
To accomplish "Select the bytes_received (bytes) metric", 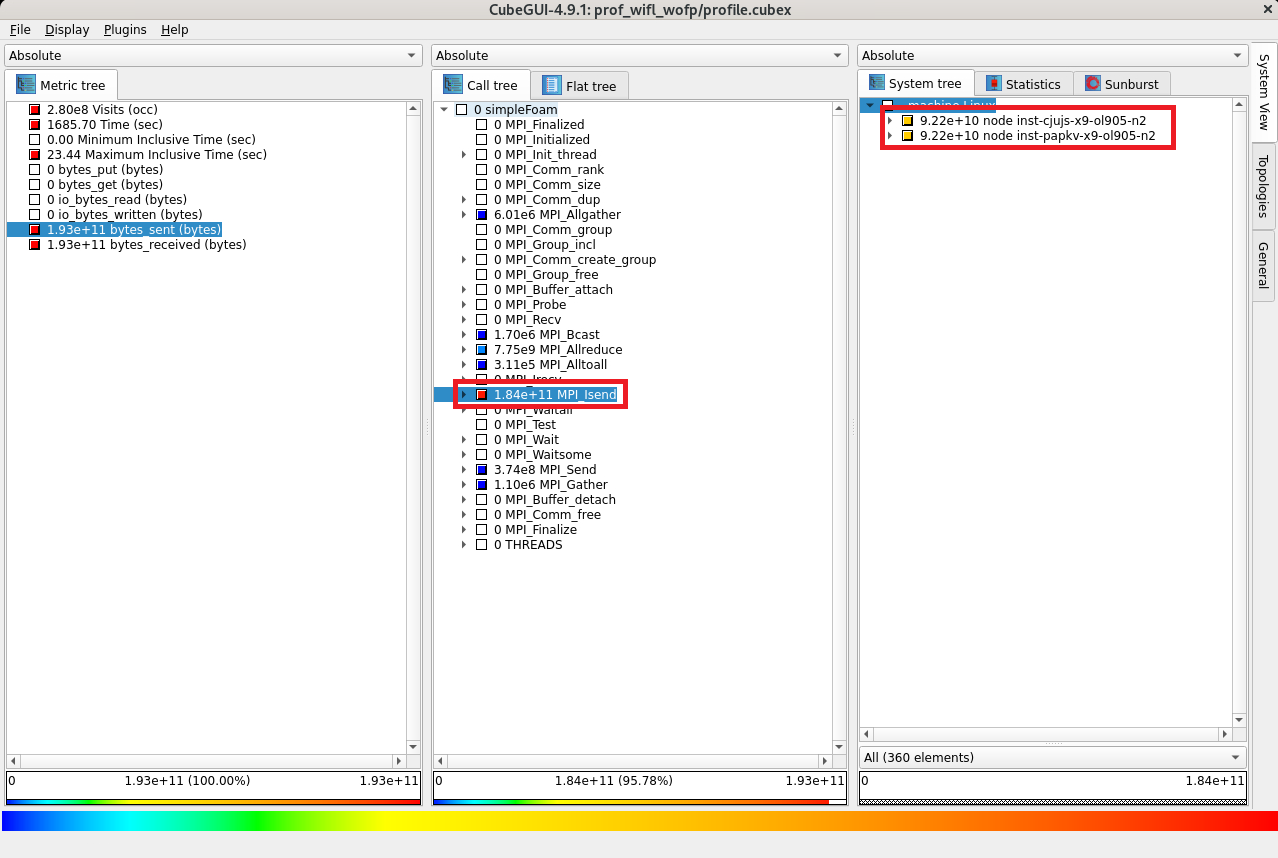I will click(x=146, y=245).
